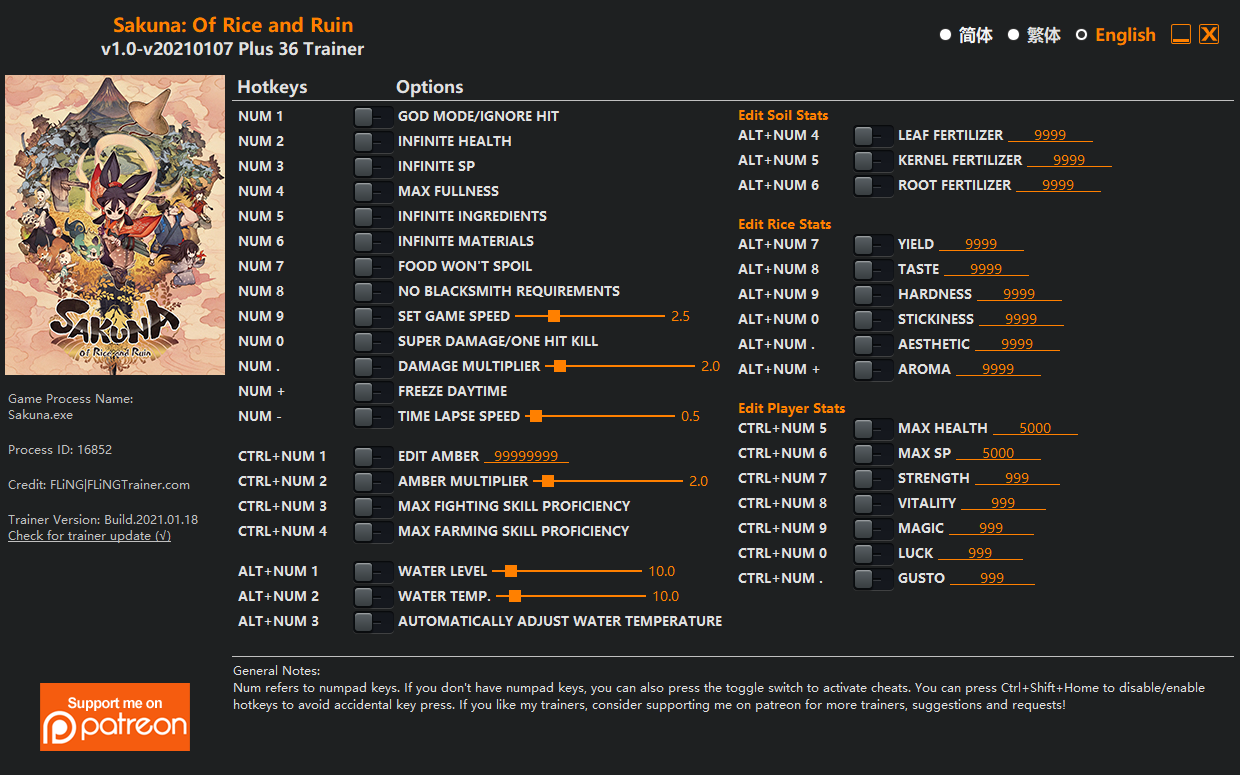Image resolution: width=1240 pixels, height=775 pixels.
Task: Click the Support me on Patreon banner
Action: click(115, 717)
